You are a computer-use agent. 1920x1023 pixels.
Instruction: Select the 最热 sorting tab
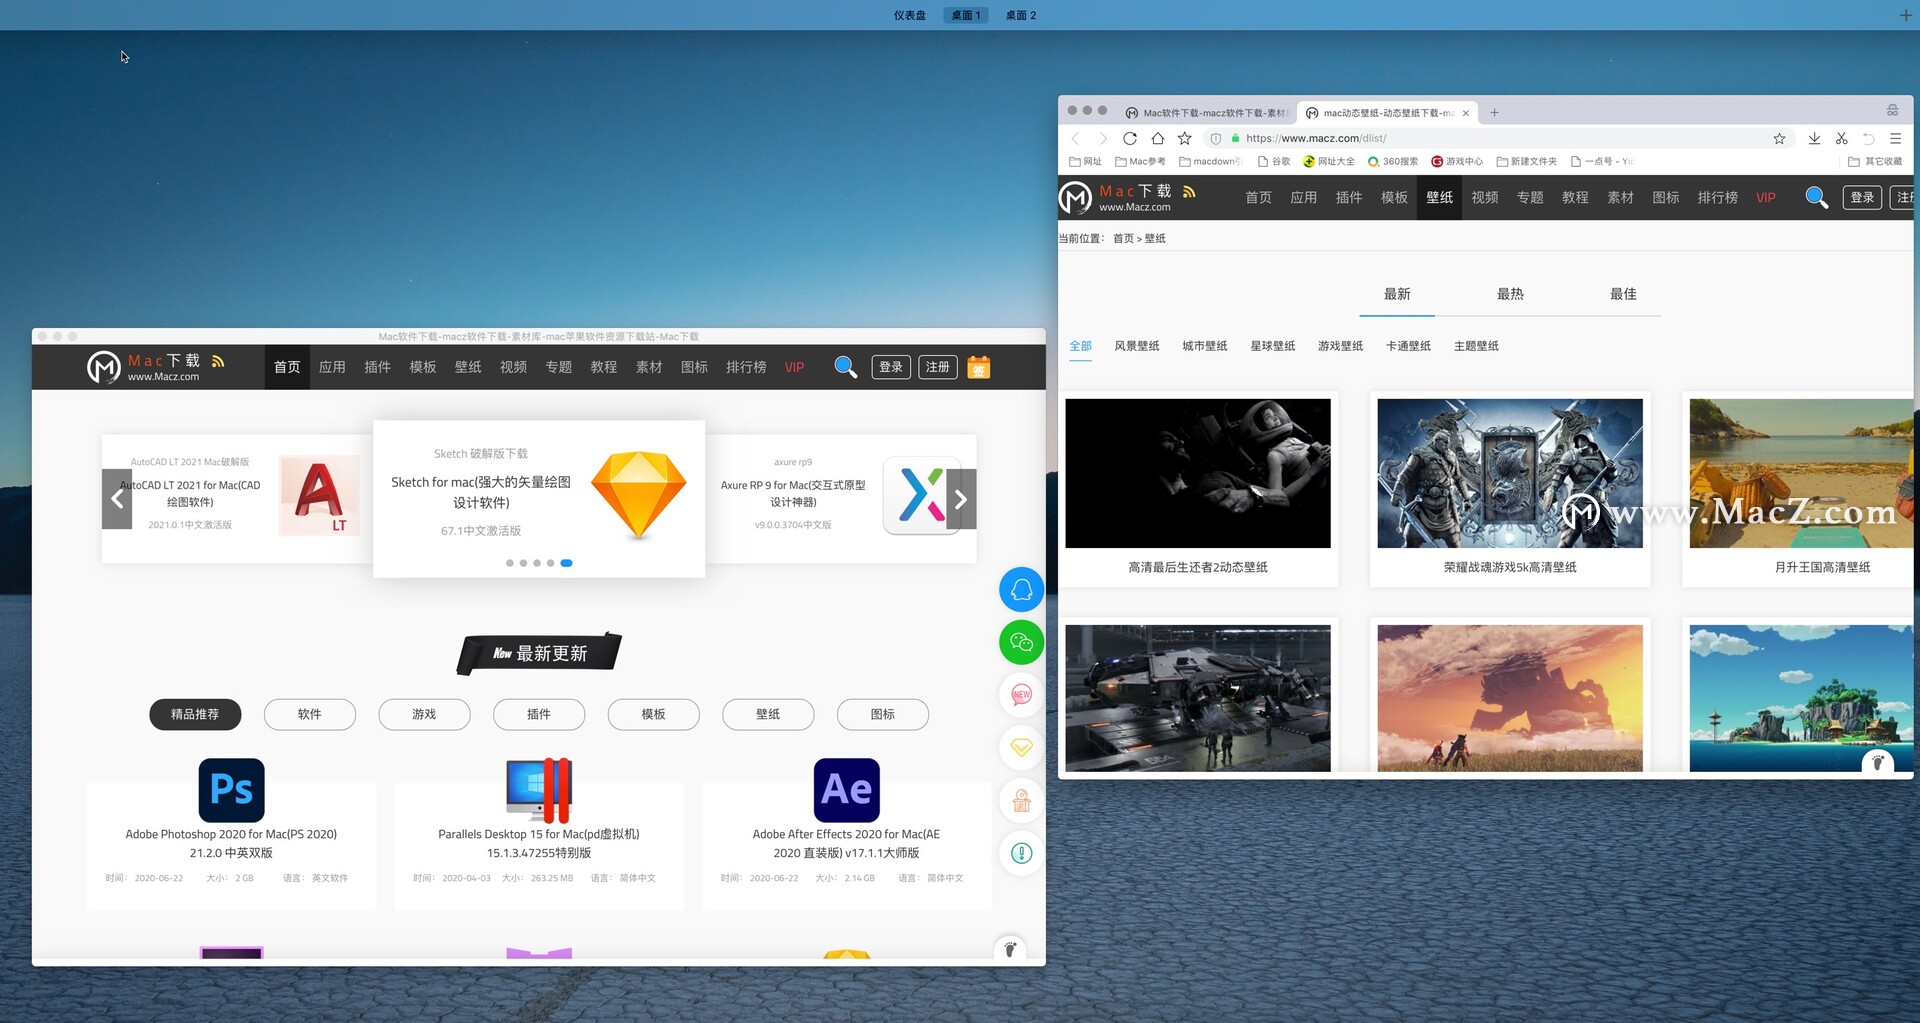(1510, 294)
